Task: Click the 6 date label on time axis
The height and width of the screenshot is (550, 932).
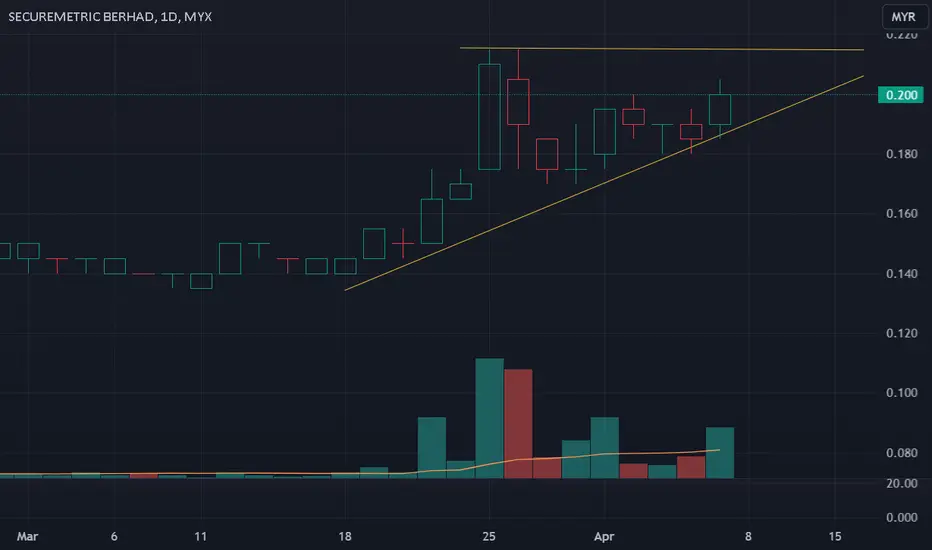Action: pyautogui.click(x=114, y=536)
